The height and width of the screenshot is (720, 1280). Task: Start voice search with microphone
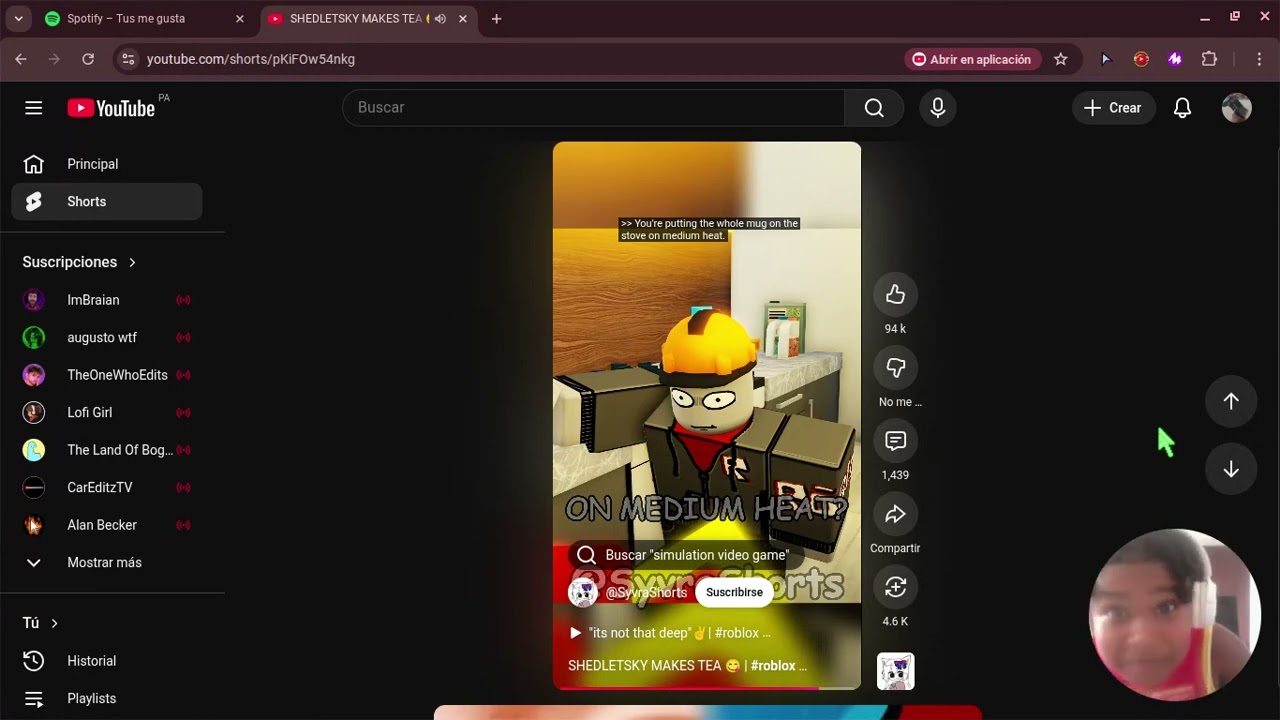(x=938, y=108)
